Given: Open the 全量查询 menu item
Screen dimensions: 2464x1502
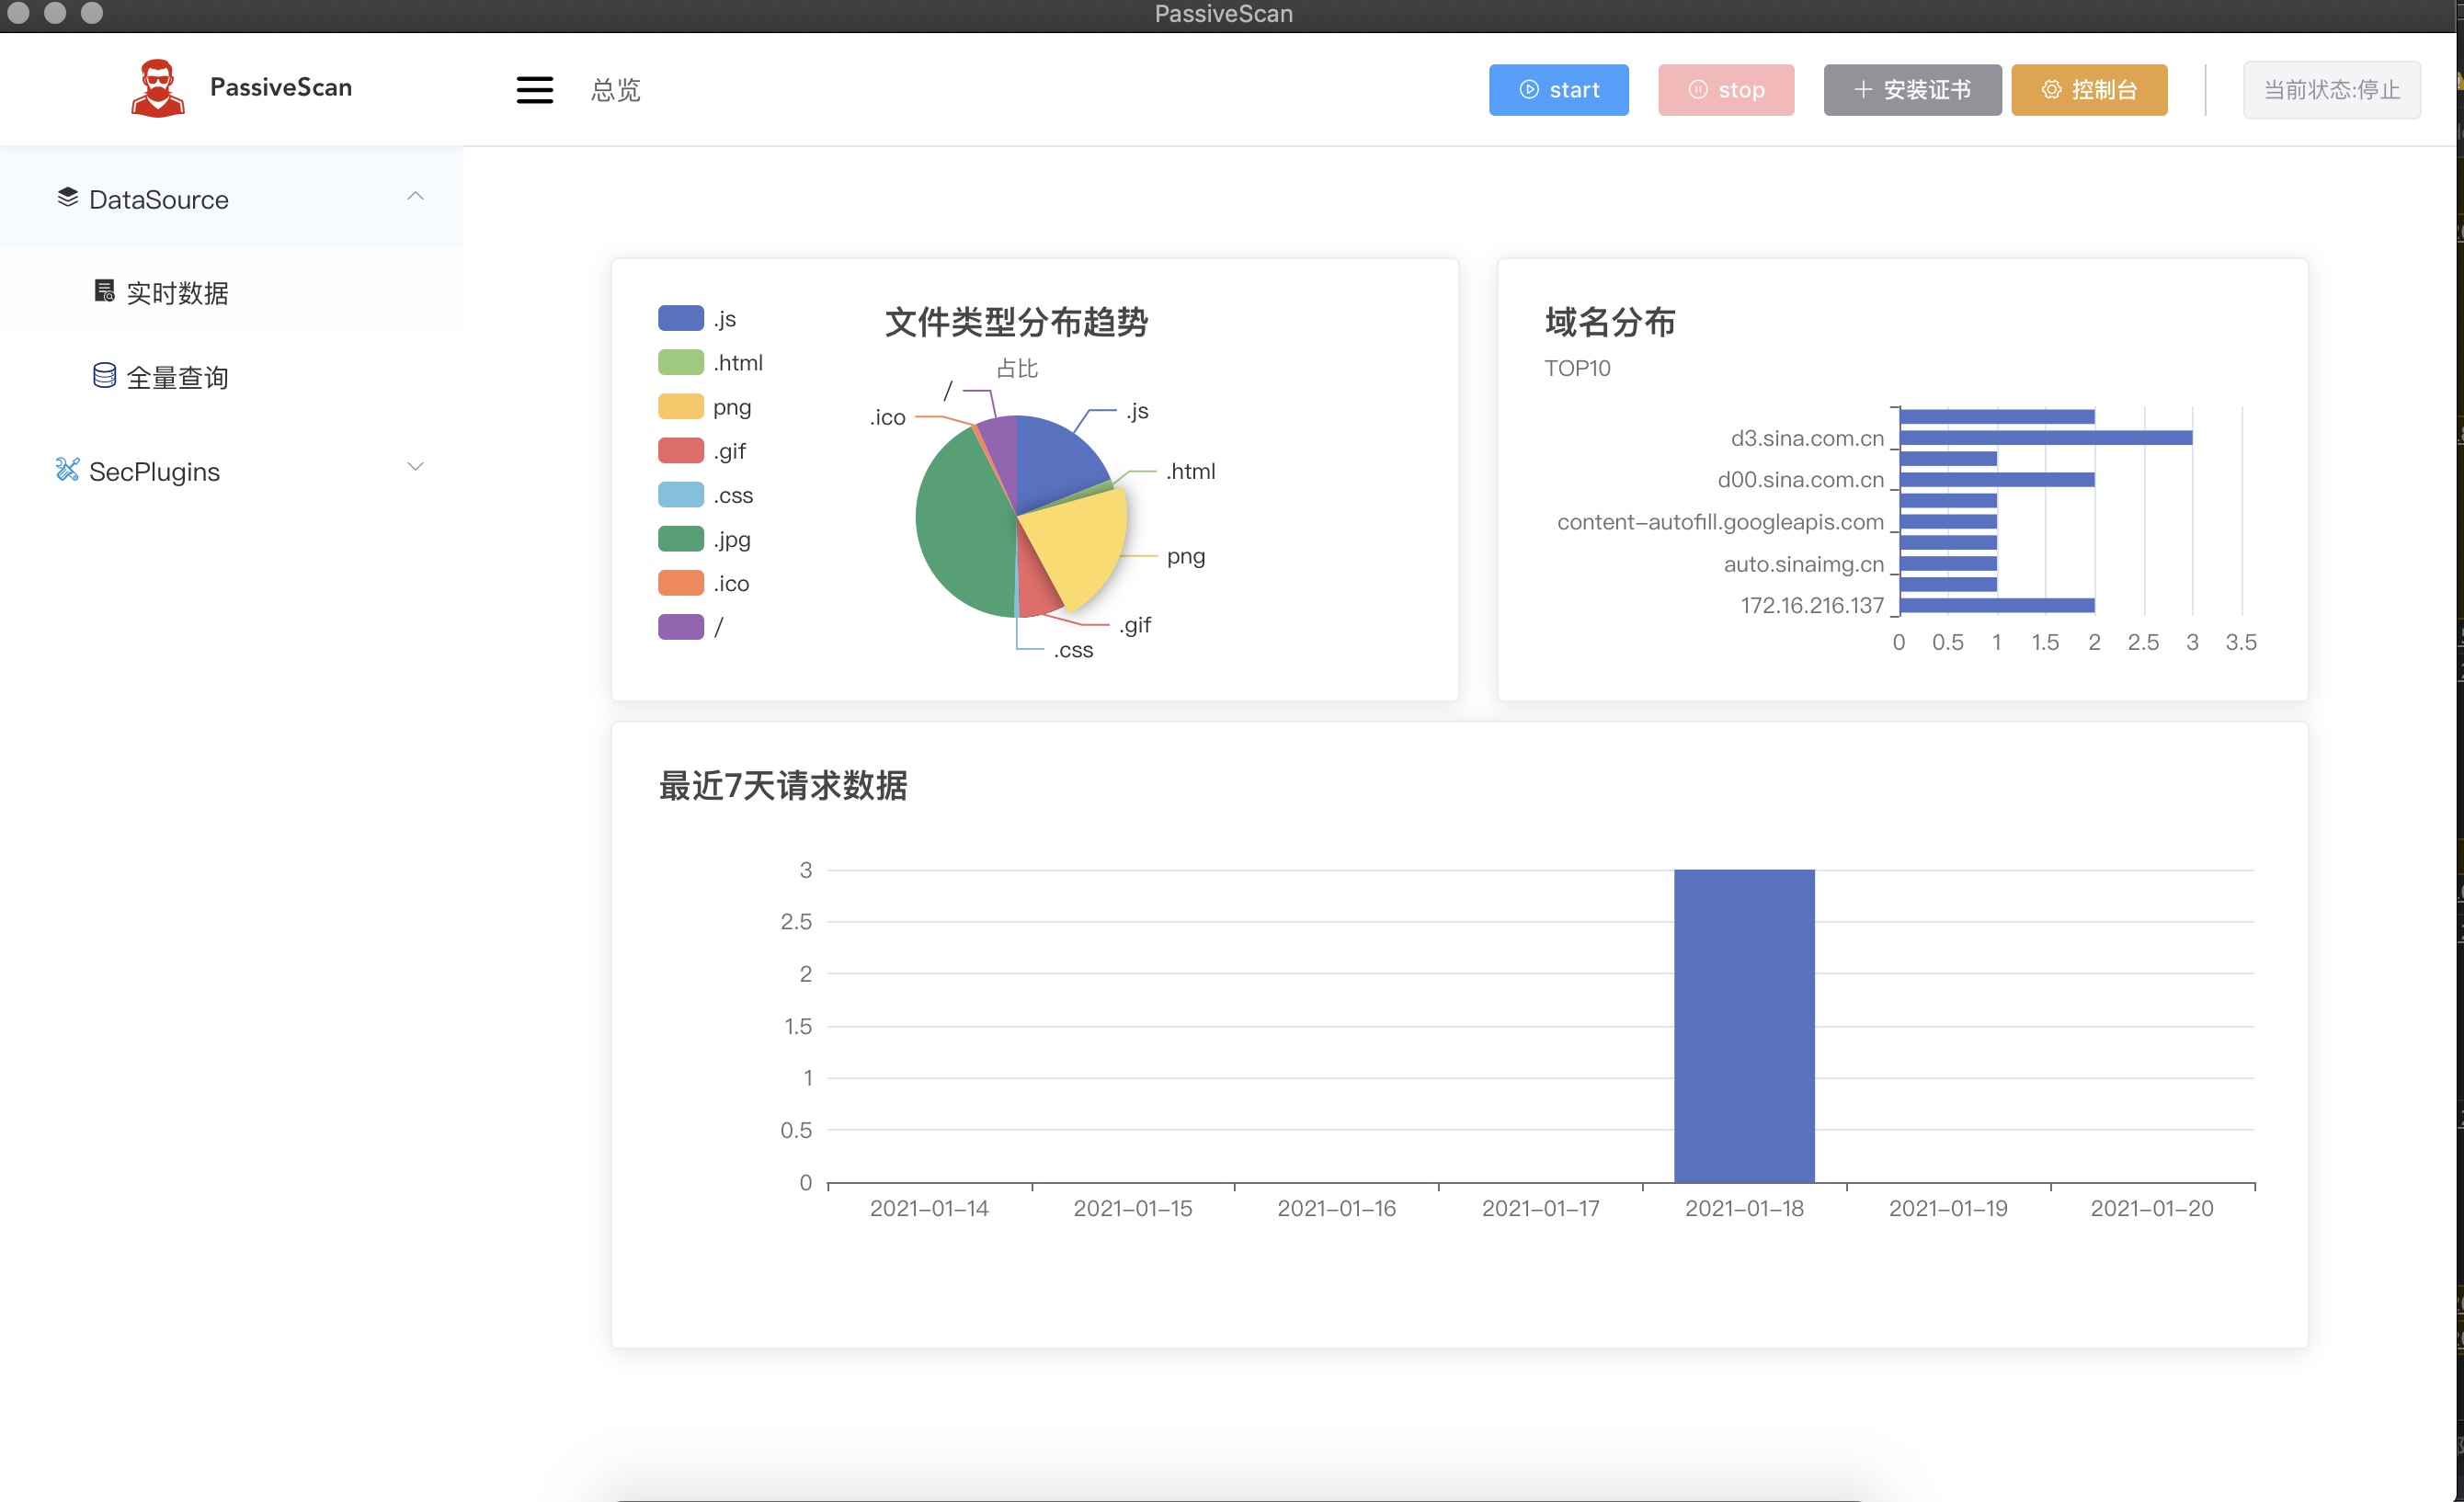Looking at the screenshot, I should point(177,378).
